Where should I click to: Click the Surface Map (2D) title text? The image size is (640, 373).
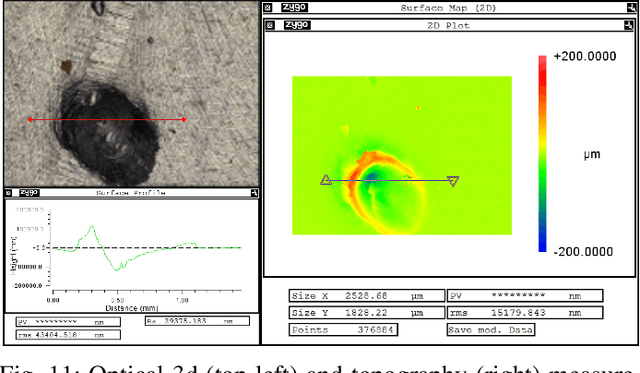coord(448,8)
